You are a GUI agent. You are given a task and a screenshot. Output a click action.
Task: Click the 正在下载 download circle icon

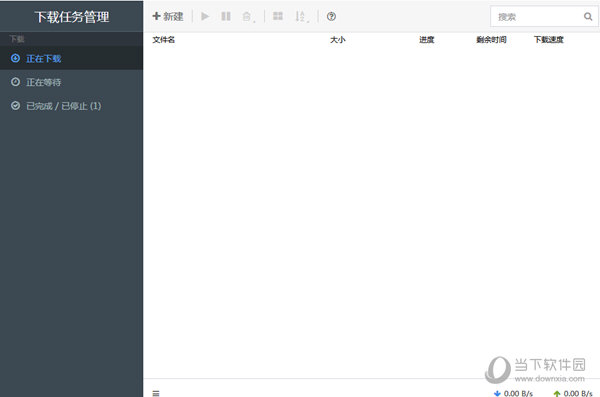15,58
